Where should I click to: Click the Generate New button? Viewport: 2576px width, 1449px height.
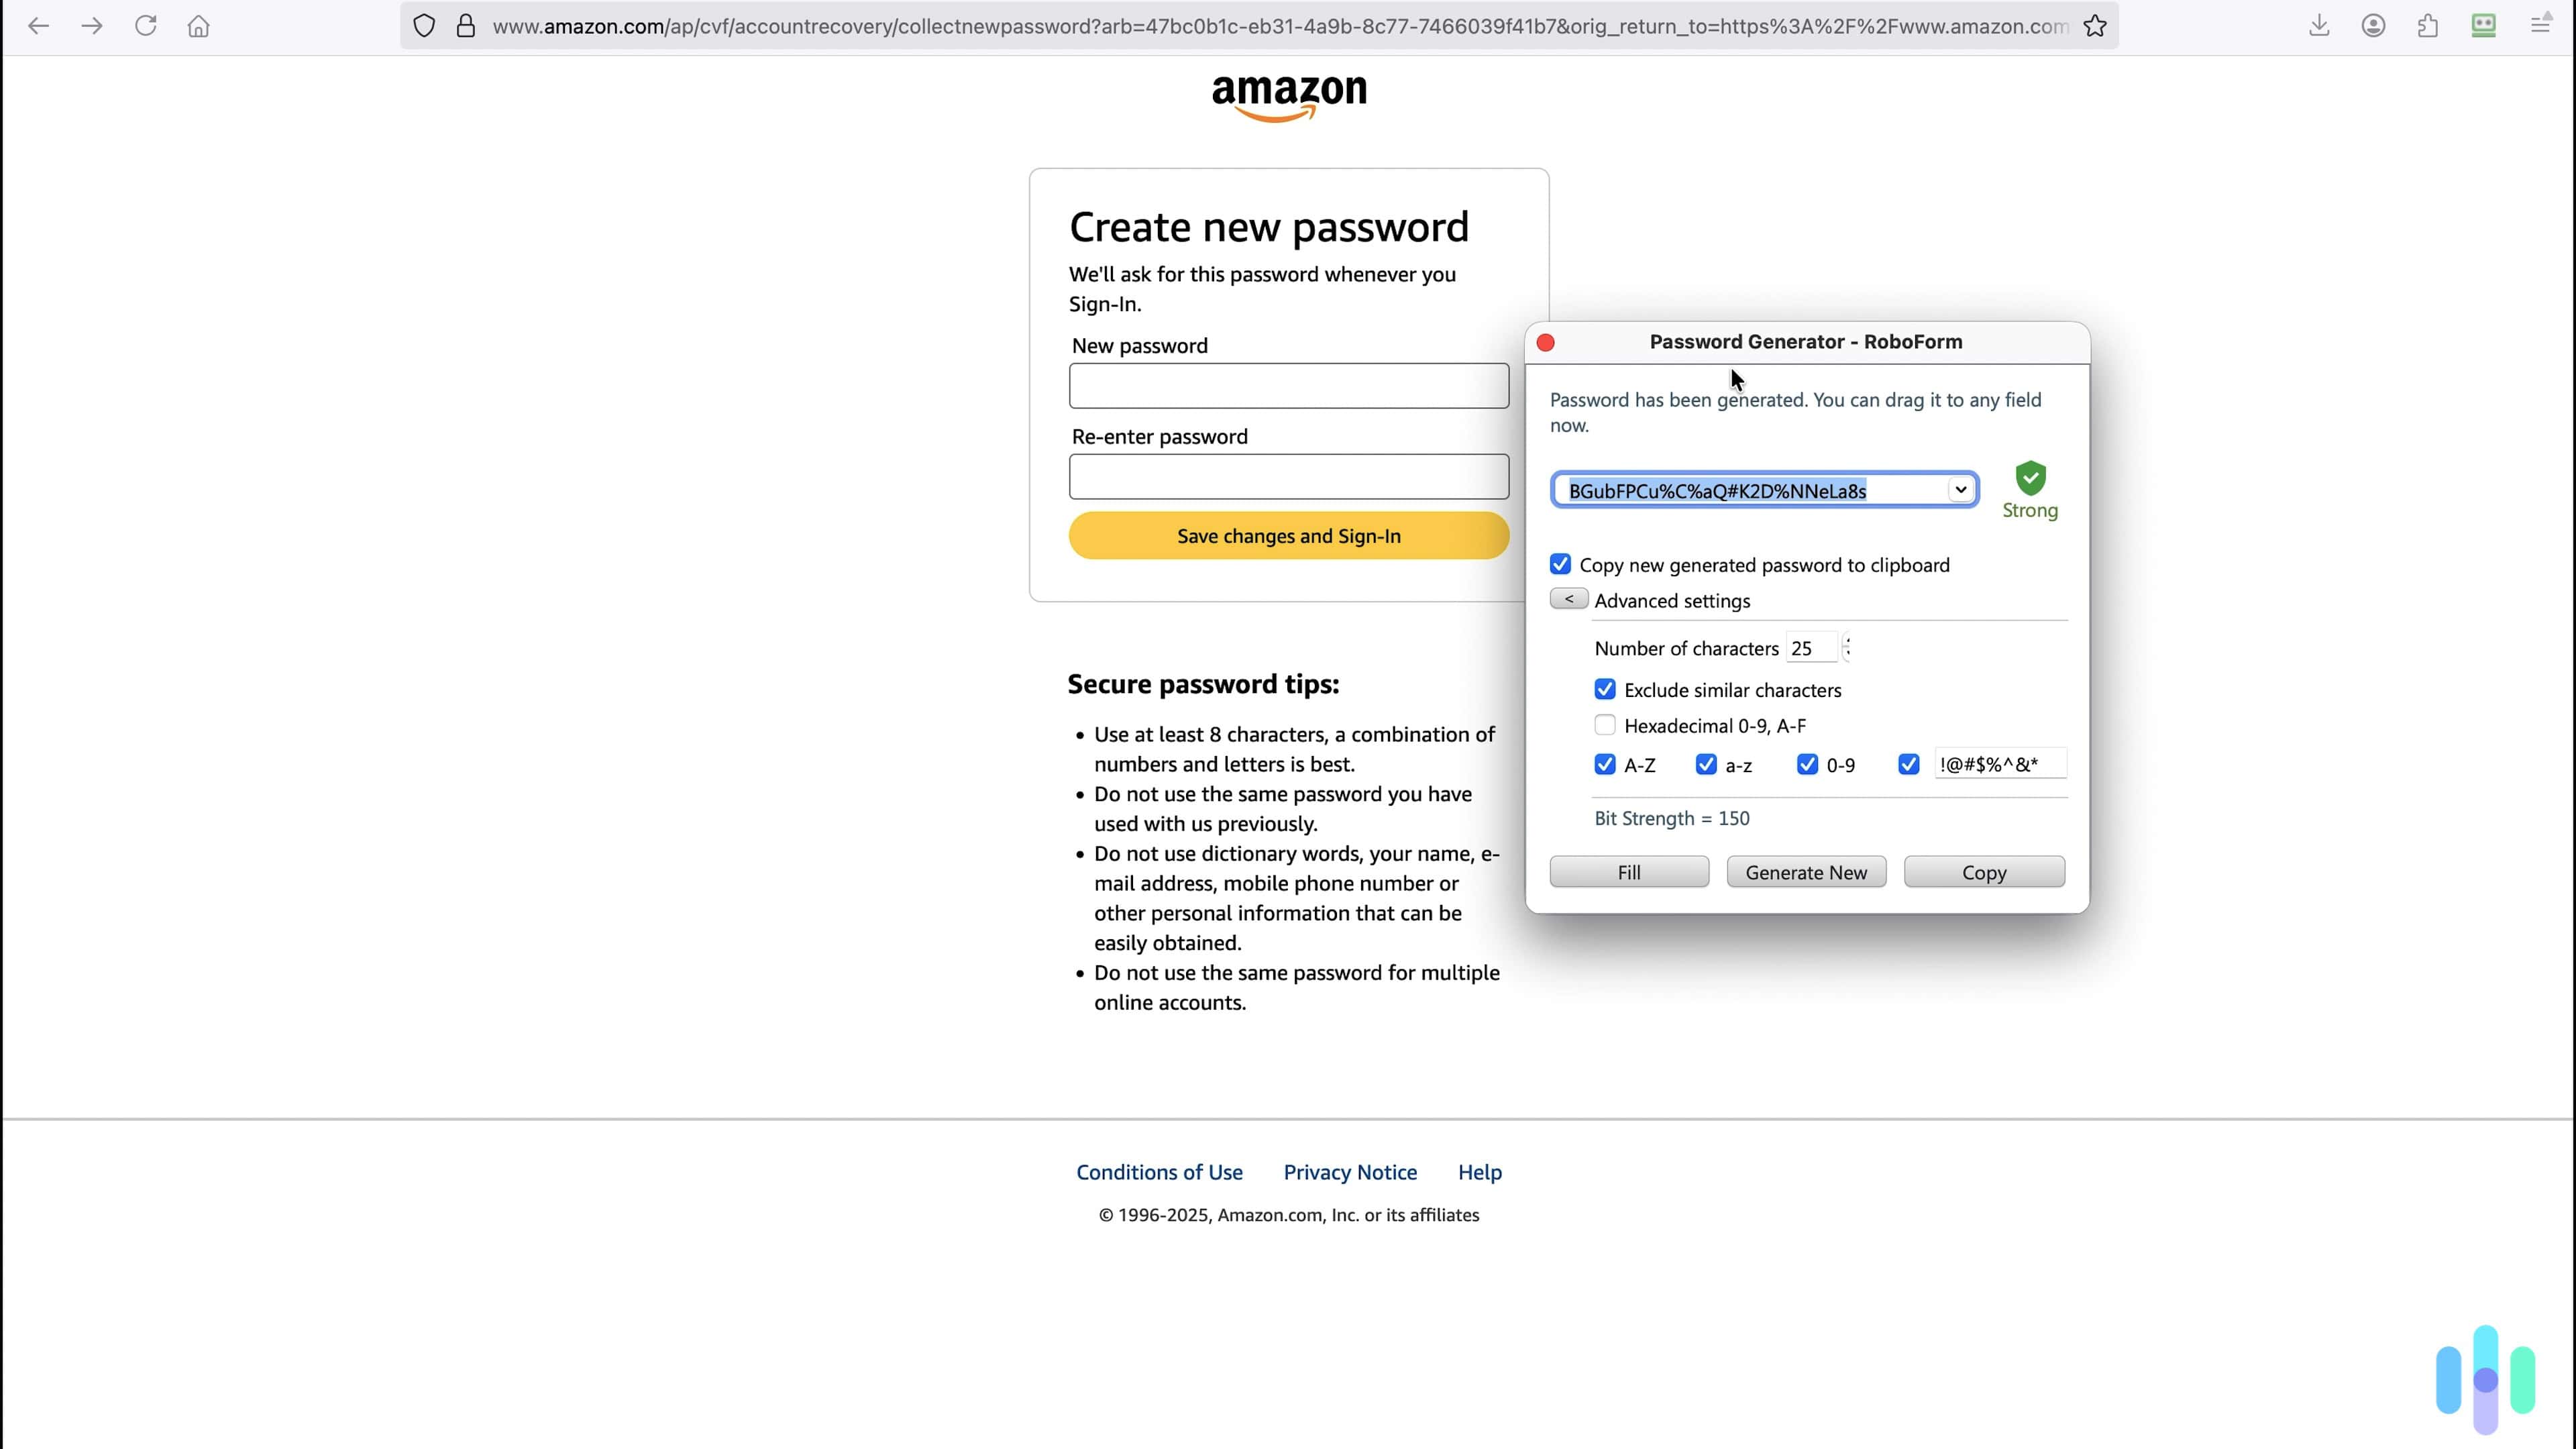point(1805,871)
